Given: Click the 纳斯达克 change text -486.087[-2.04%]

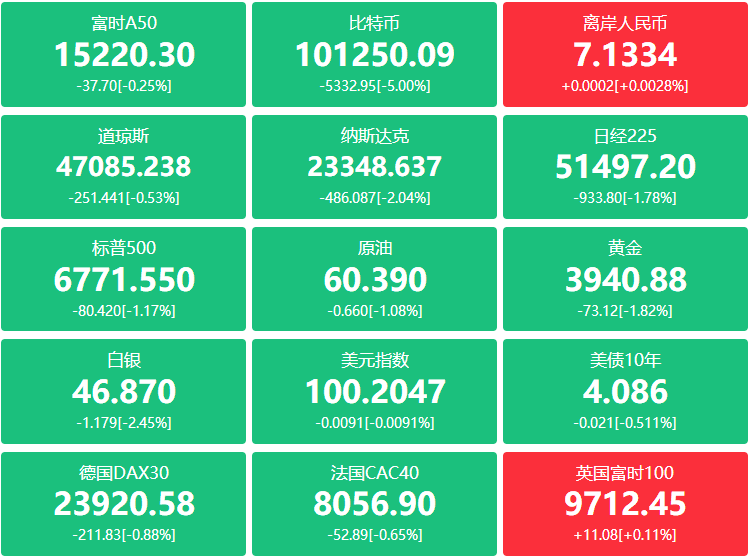Looking at the screenshot, I should tap(374, 198).
